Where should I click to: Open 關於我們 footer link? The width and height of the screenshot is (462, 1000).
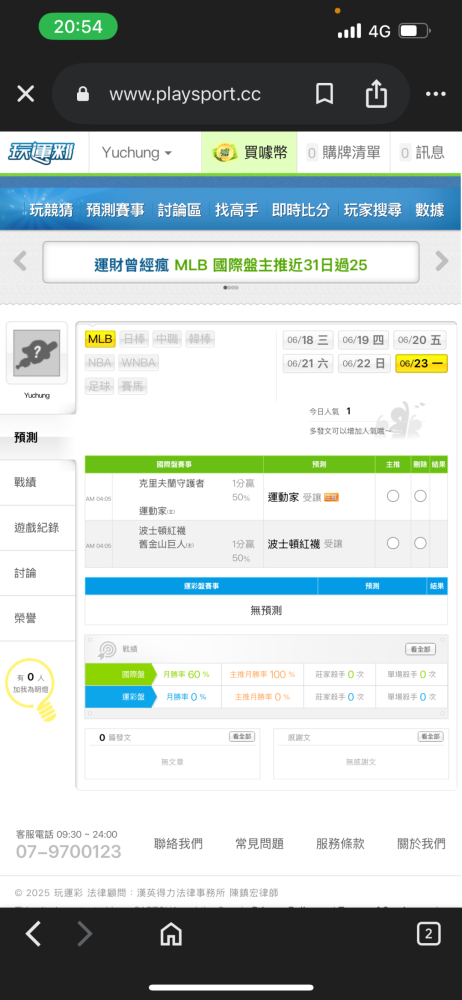tap(421, 844)
